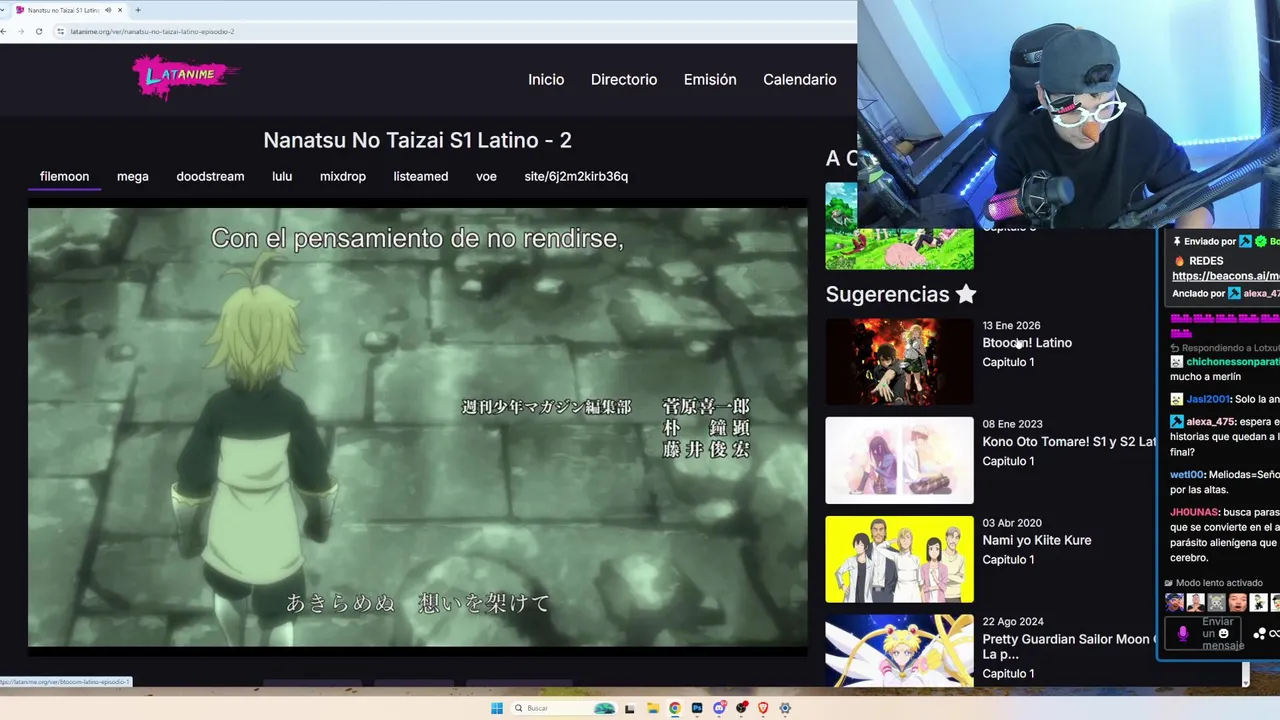Image resolution: width=1280 pixels, height=720 pixels.
Task: Close the Nanatsu no Taizai browser tab
Action: pos(120,10)
